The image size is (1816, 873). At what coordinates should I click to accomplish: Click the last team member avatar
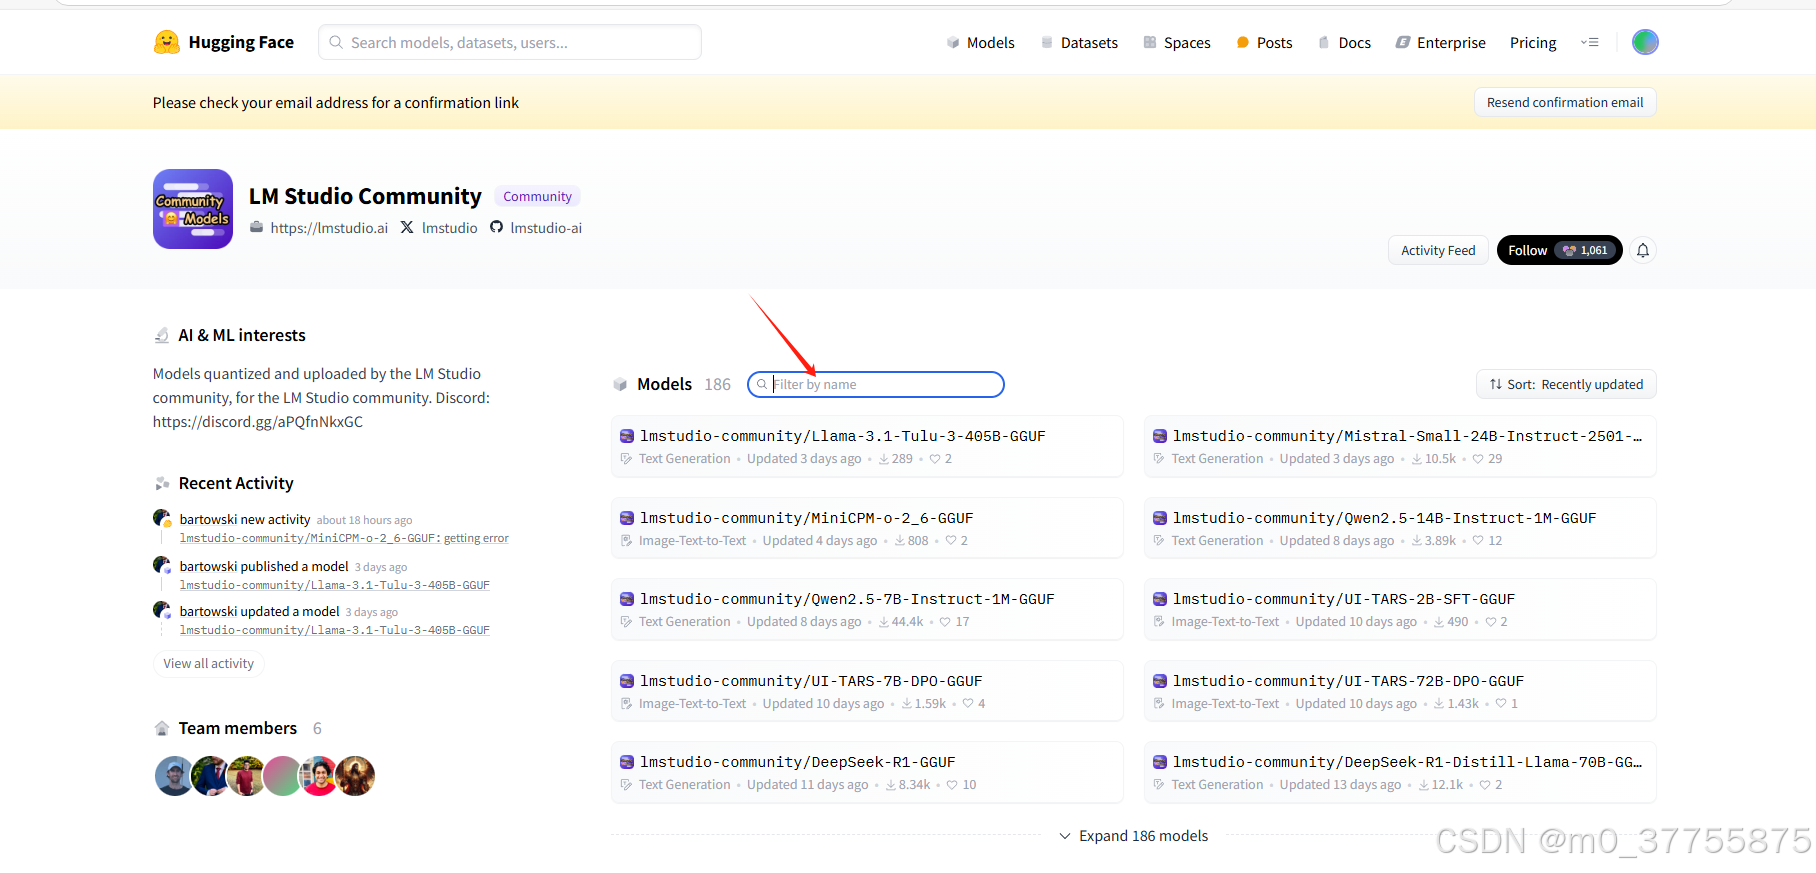coord(355,776)
